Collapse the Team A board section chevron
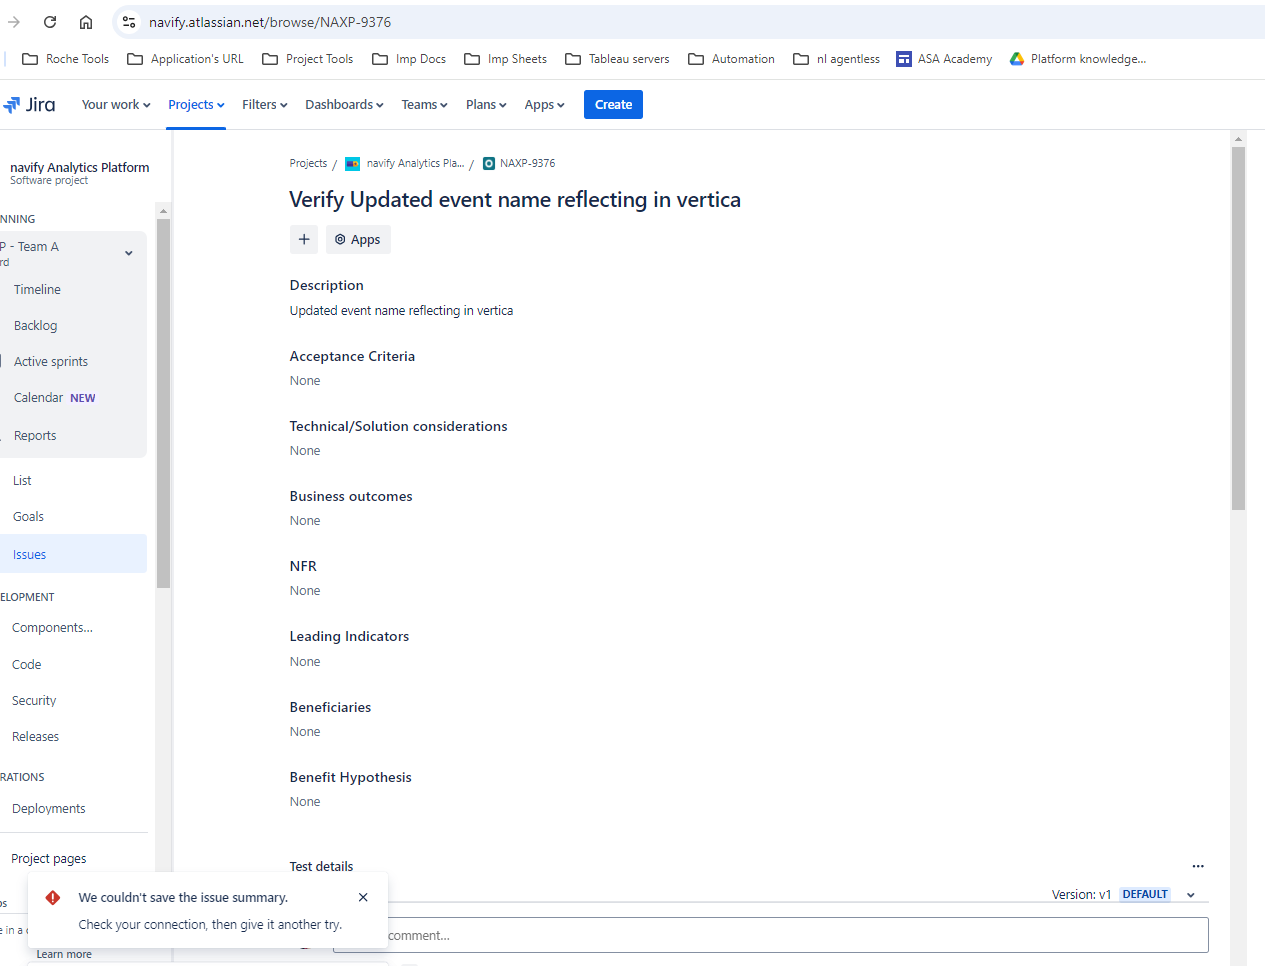 [128, 253]
